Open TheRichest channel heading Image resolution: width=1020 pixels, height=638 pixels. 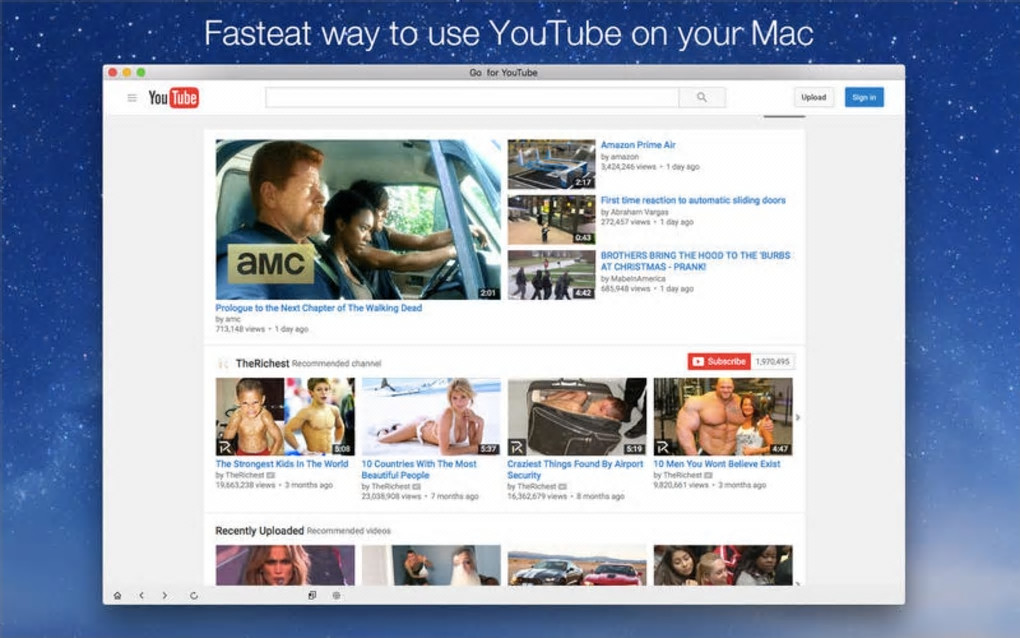click(x=262, y=364)
